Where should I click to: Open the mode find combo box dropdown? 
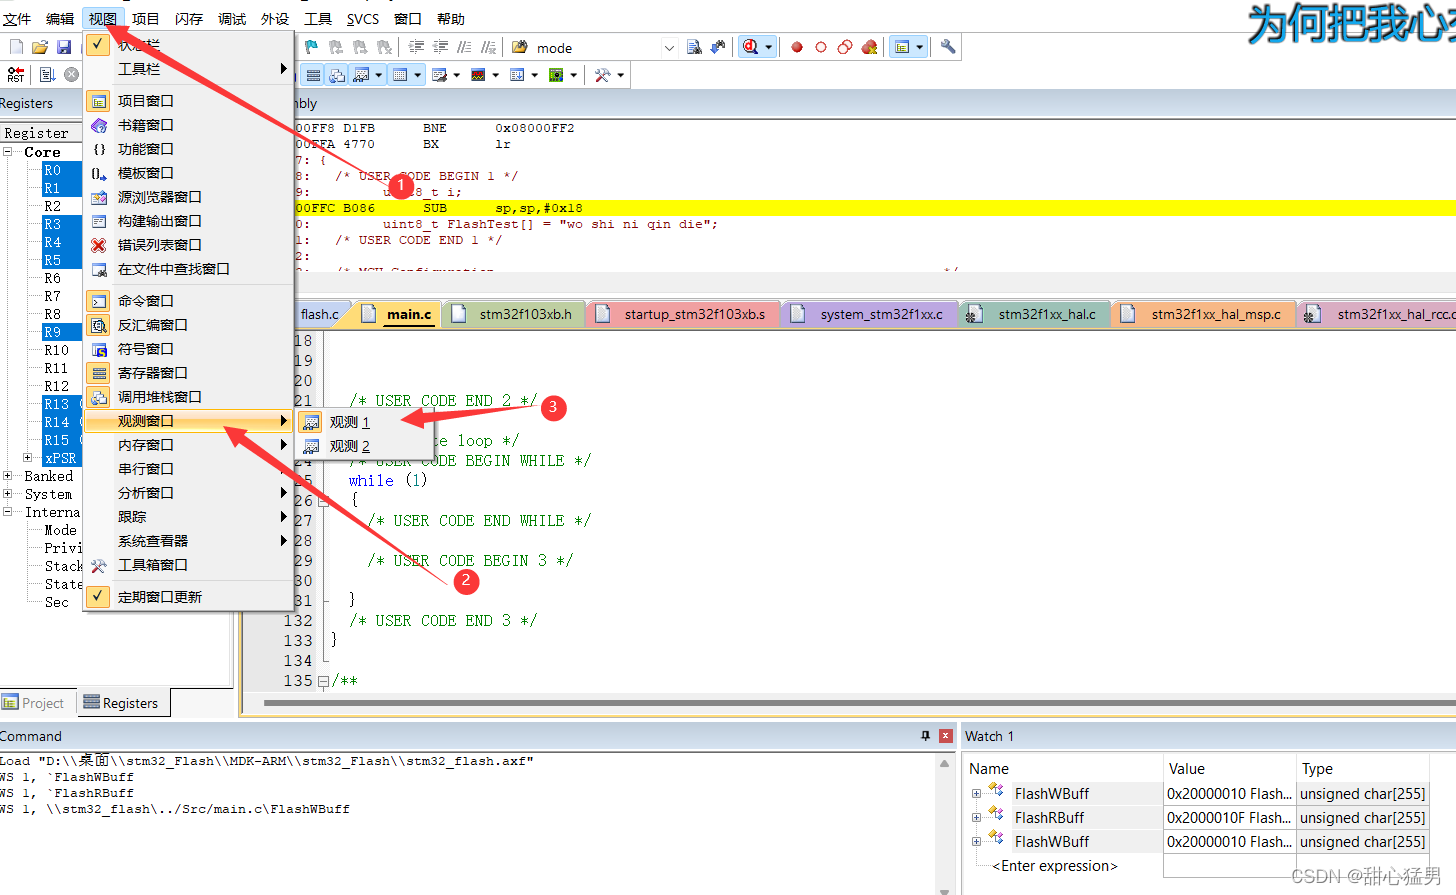[x=669, y=47]
